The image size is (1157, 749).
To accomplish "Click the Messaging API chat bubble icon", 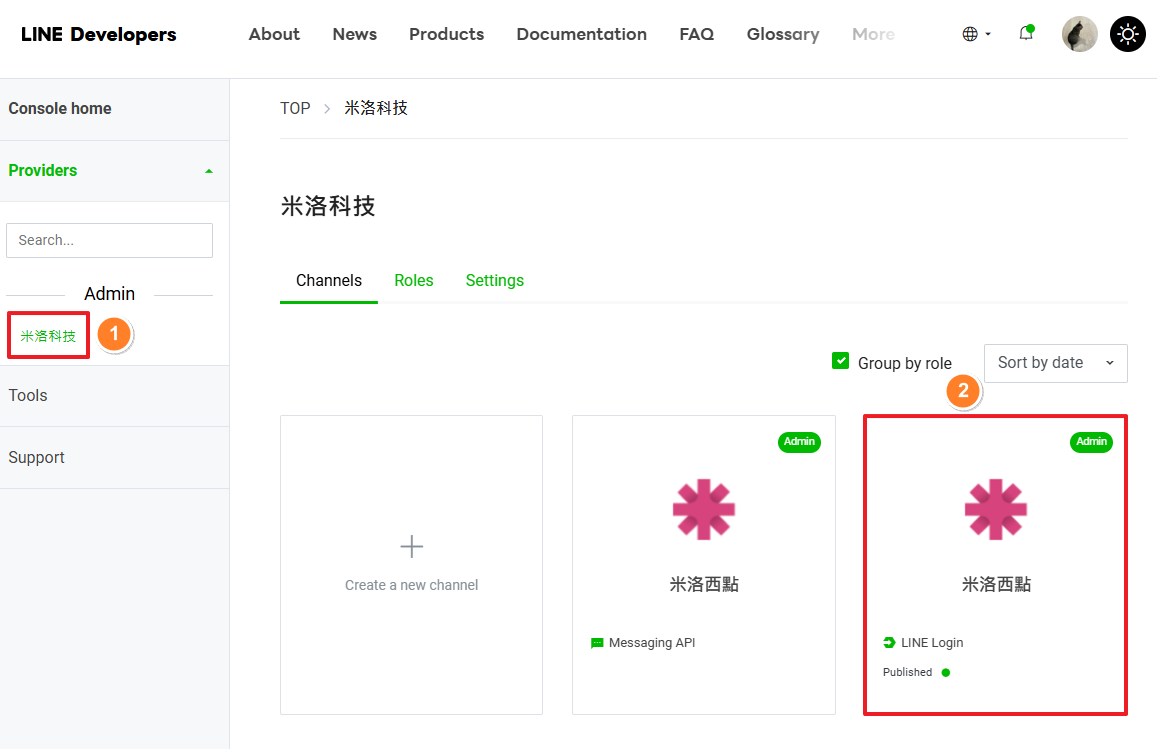I will (597, 643).
